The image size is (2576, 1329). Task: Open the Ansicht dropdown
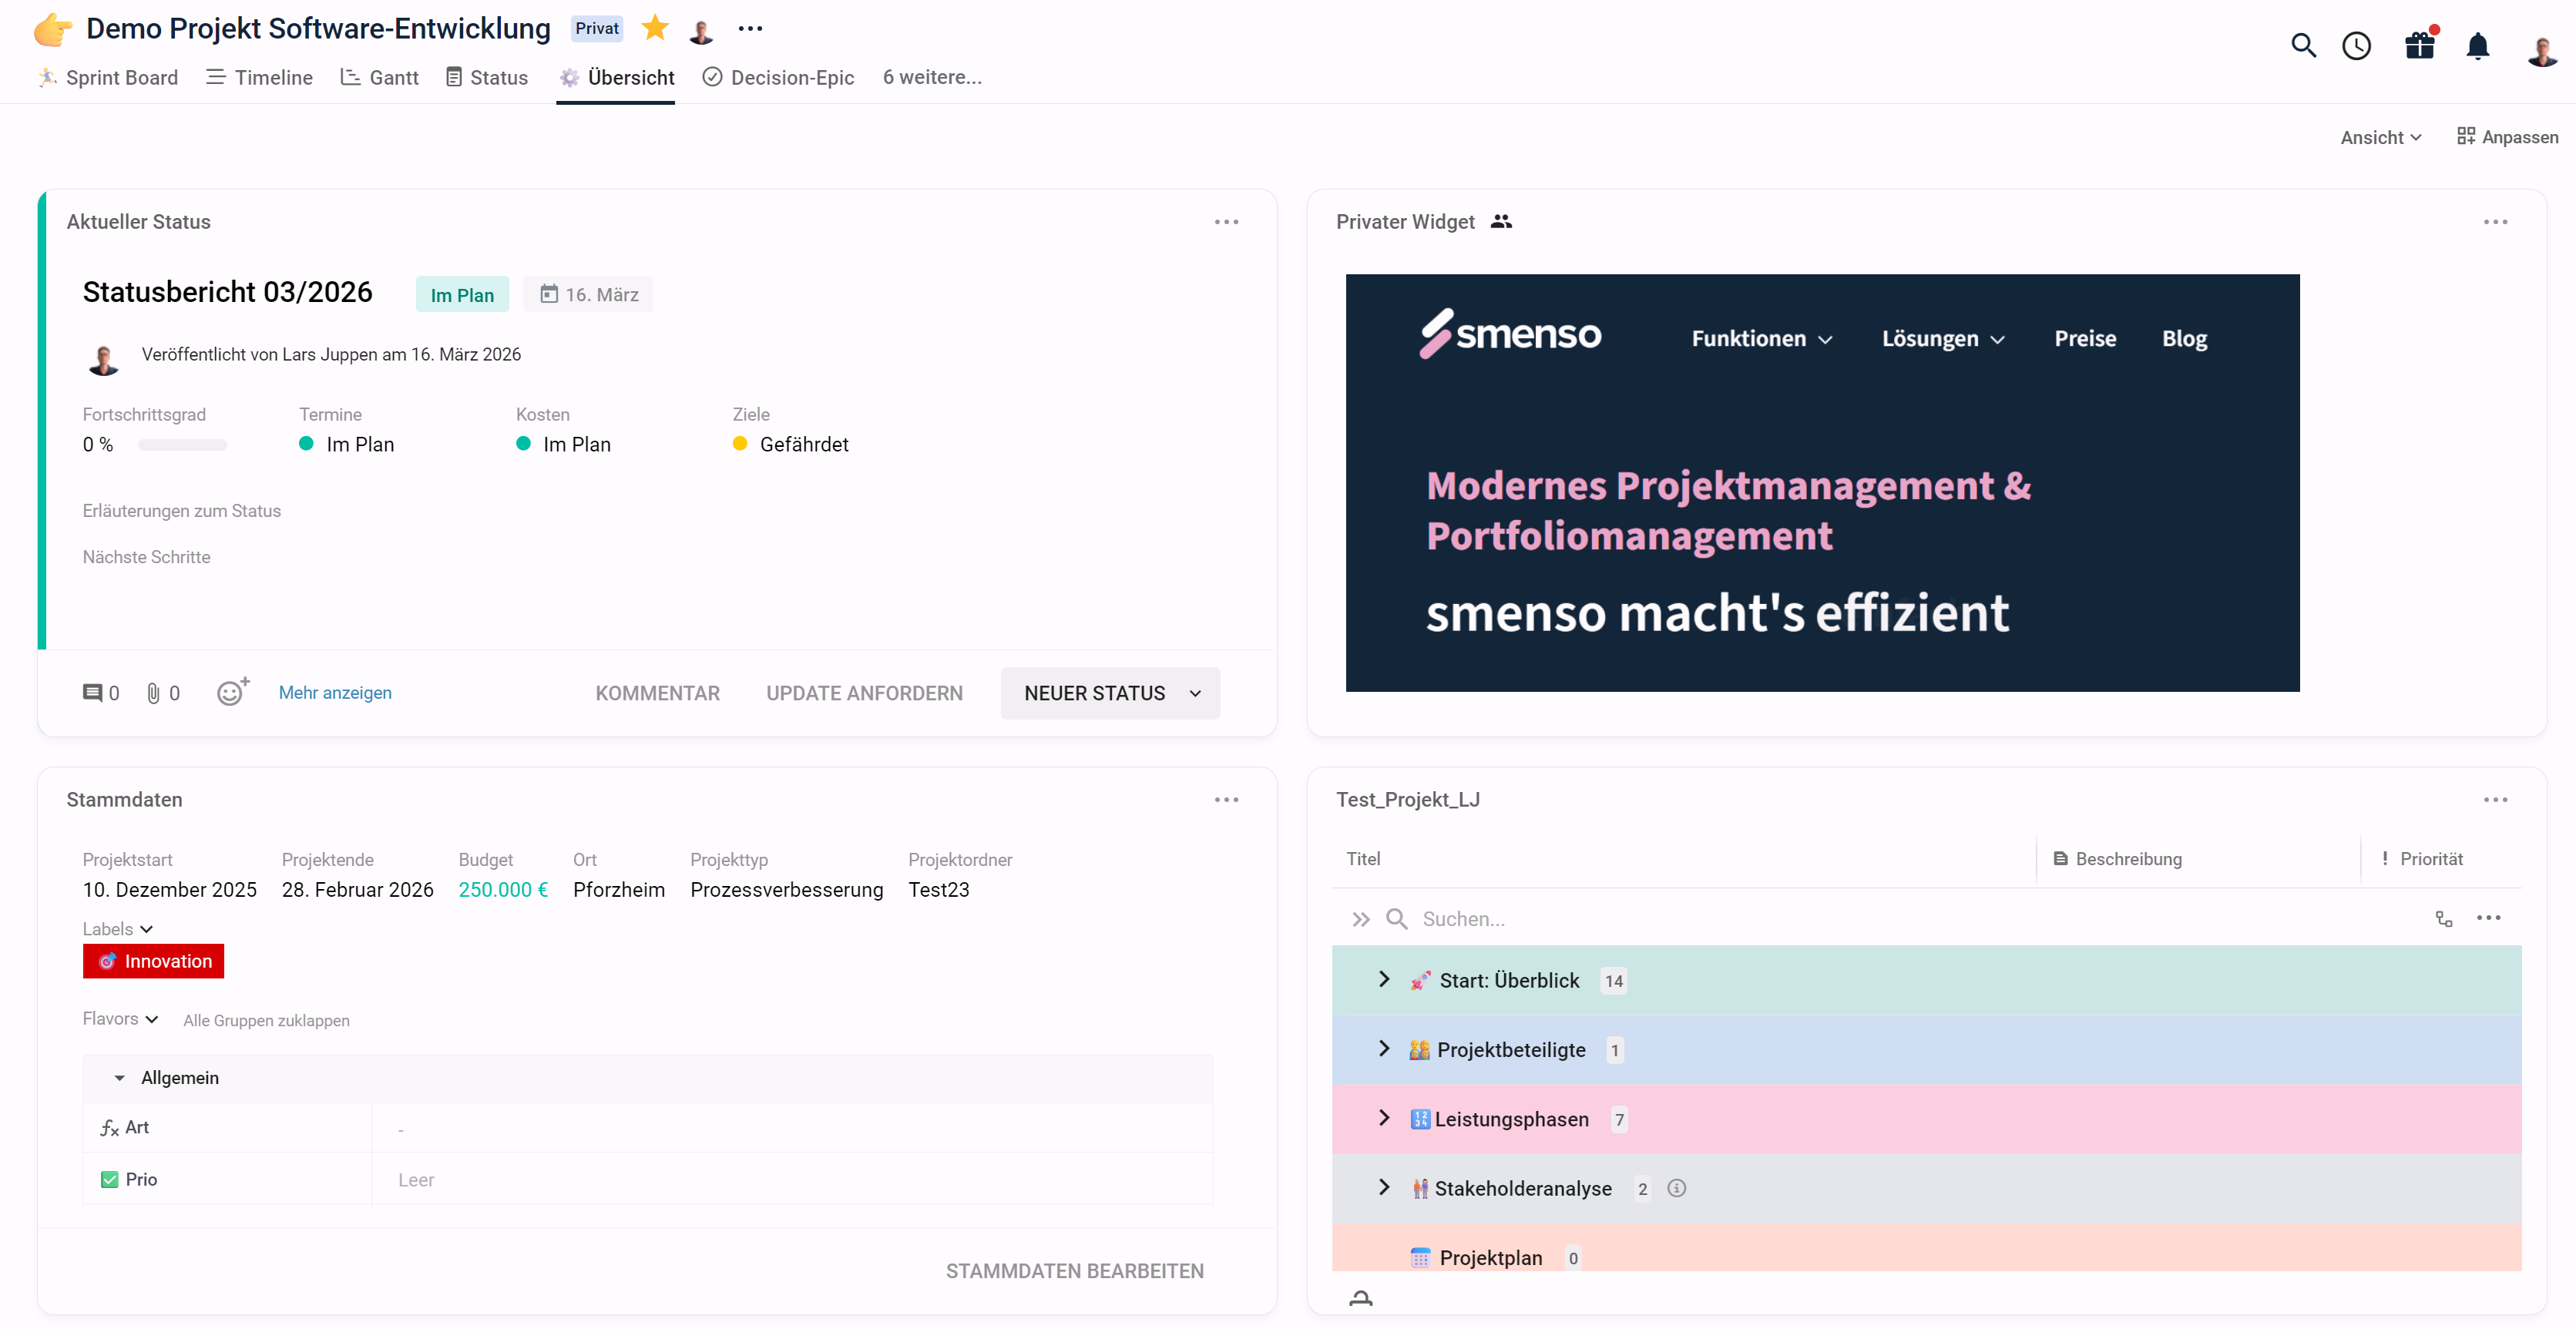2380,138
